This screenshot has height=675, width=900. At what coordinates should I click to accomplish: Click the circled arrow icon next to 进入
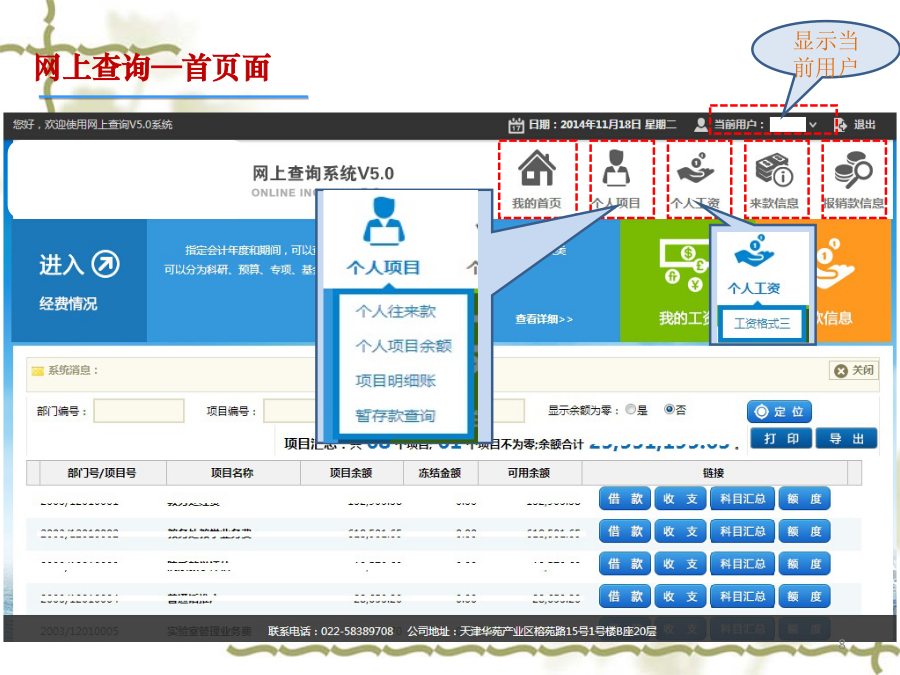(x=106, y=264)
